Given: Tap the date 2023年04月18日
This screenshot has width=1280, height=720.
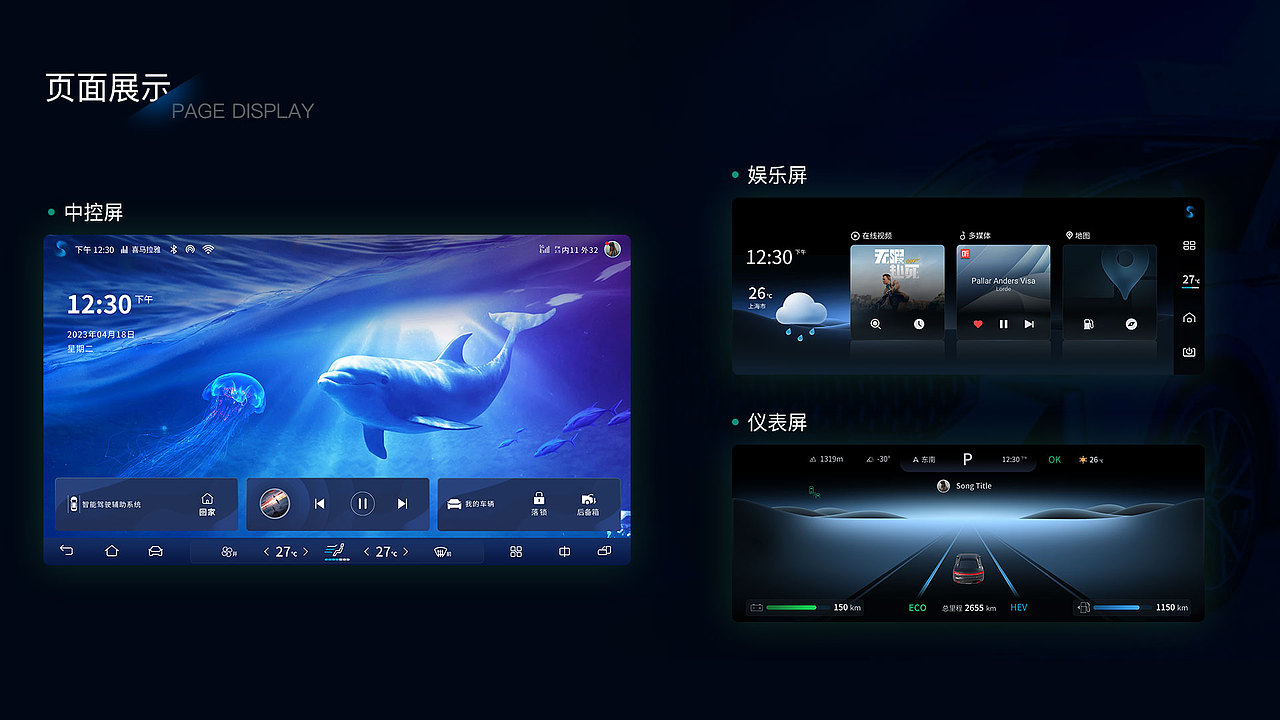Looking at the screenshot, I should pos(101,334).
